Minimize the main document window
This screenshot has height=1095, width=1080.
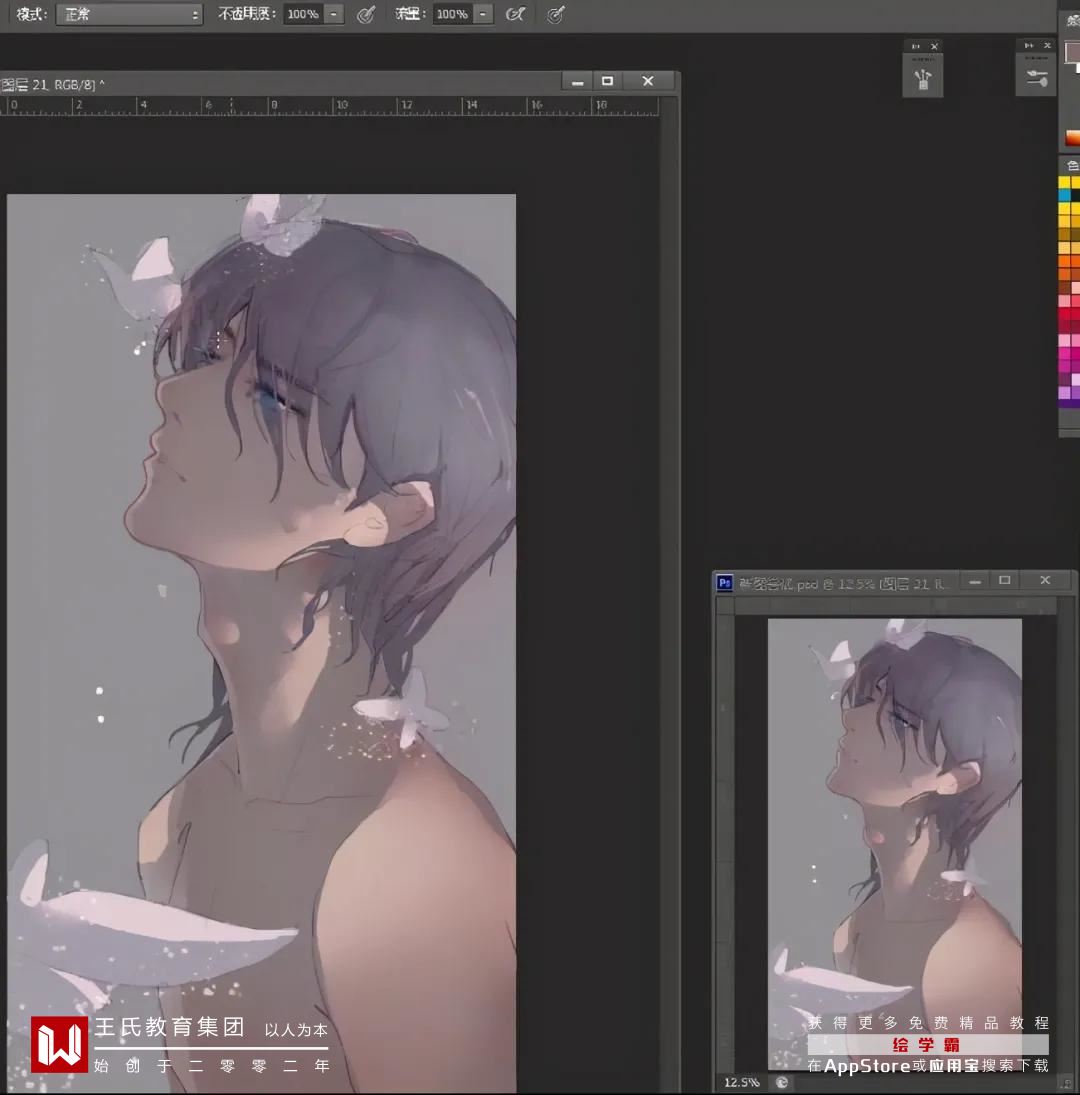pyautogui.click(x=577, y=82)
